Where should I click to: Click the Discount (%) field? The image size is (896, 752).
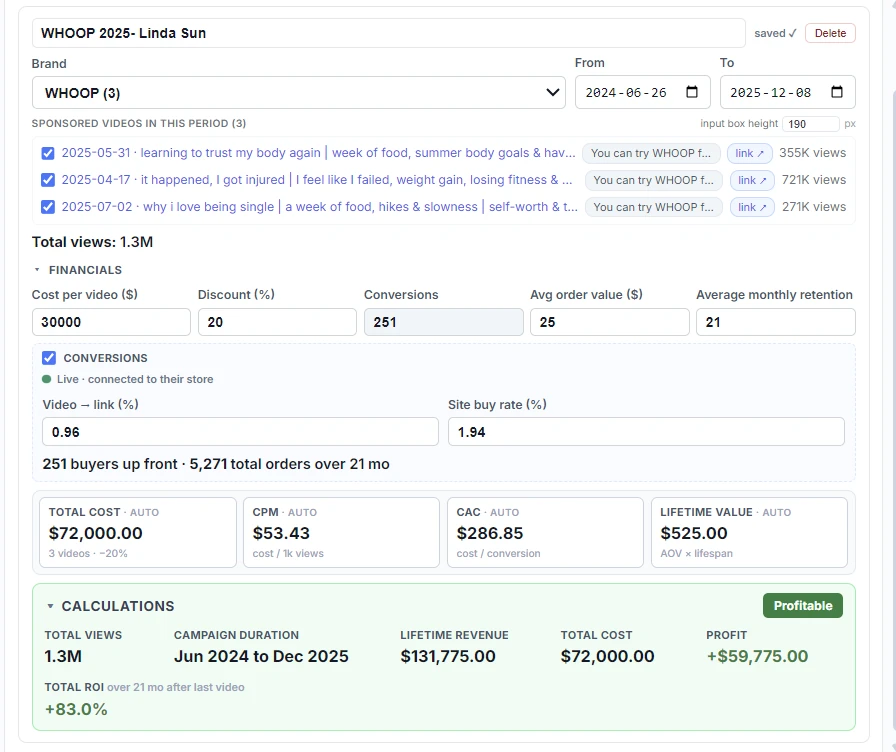click(x=277, y=322)
